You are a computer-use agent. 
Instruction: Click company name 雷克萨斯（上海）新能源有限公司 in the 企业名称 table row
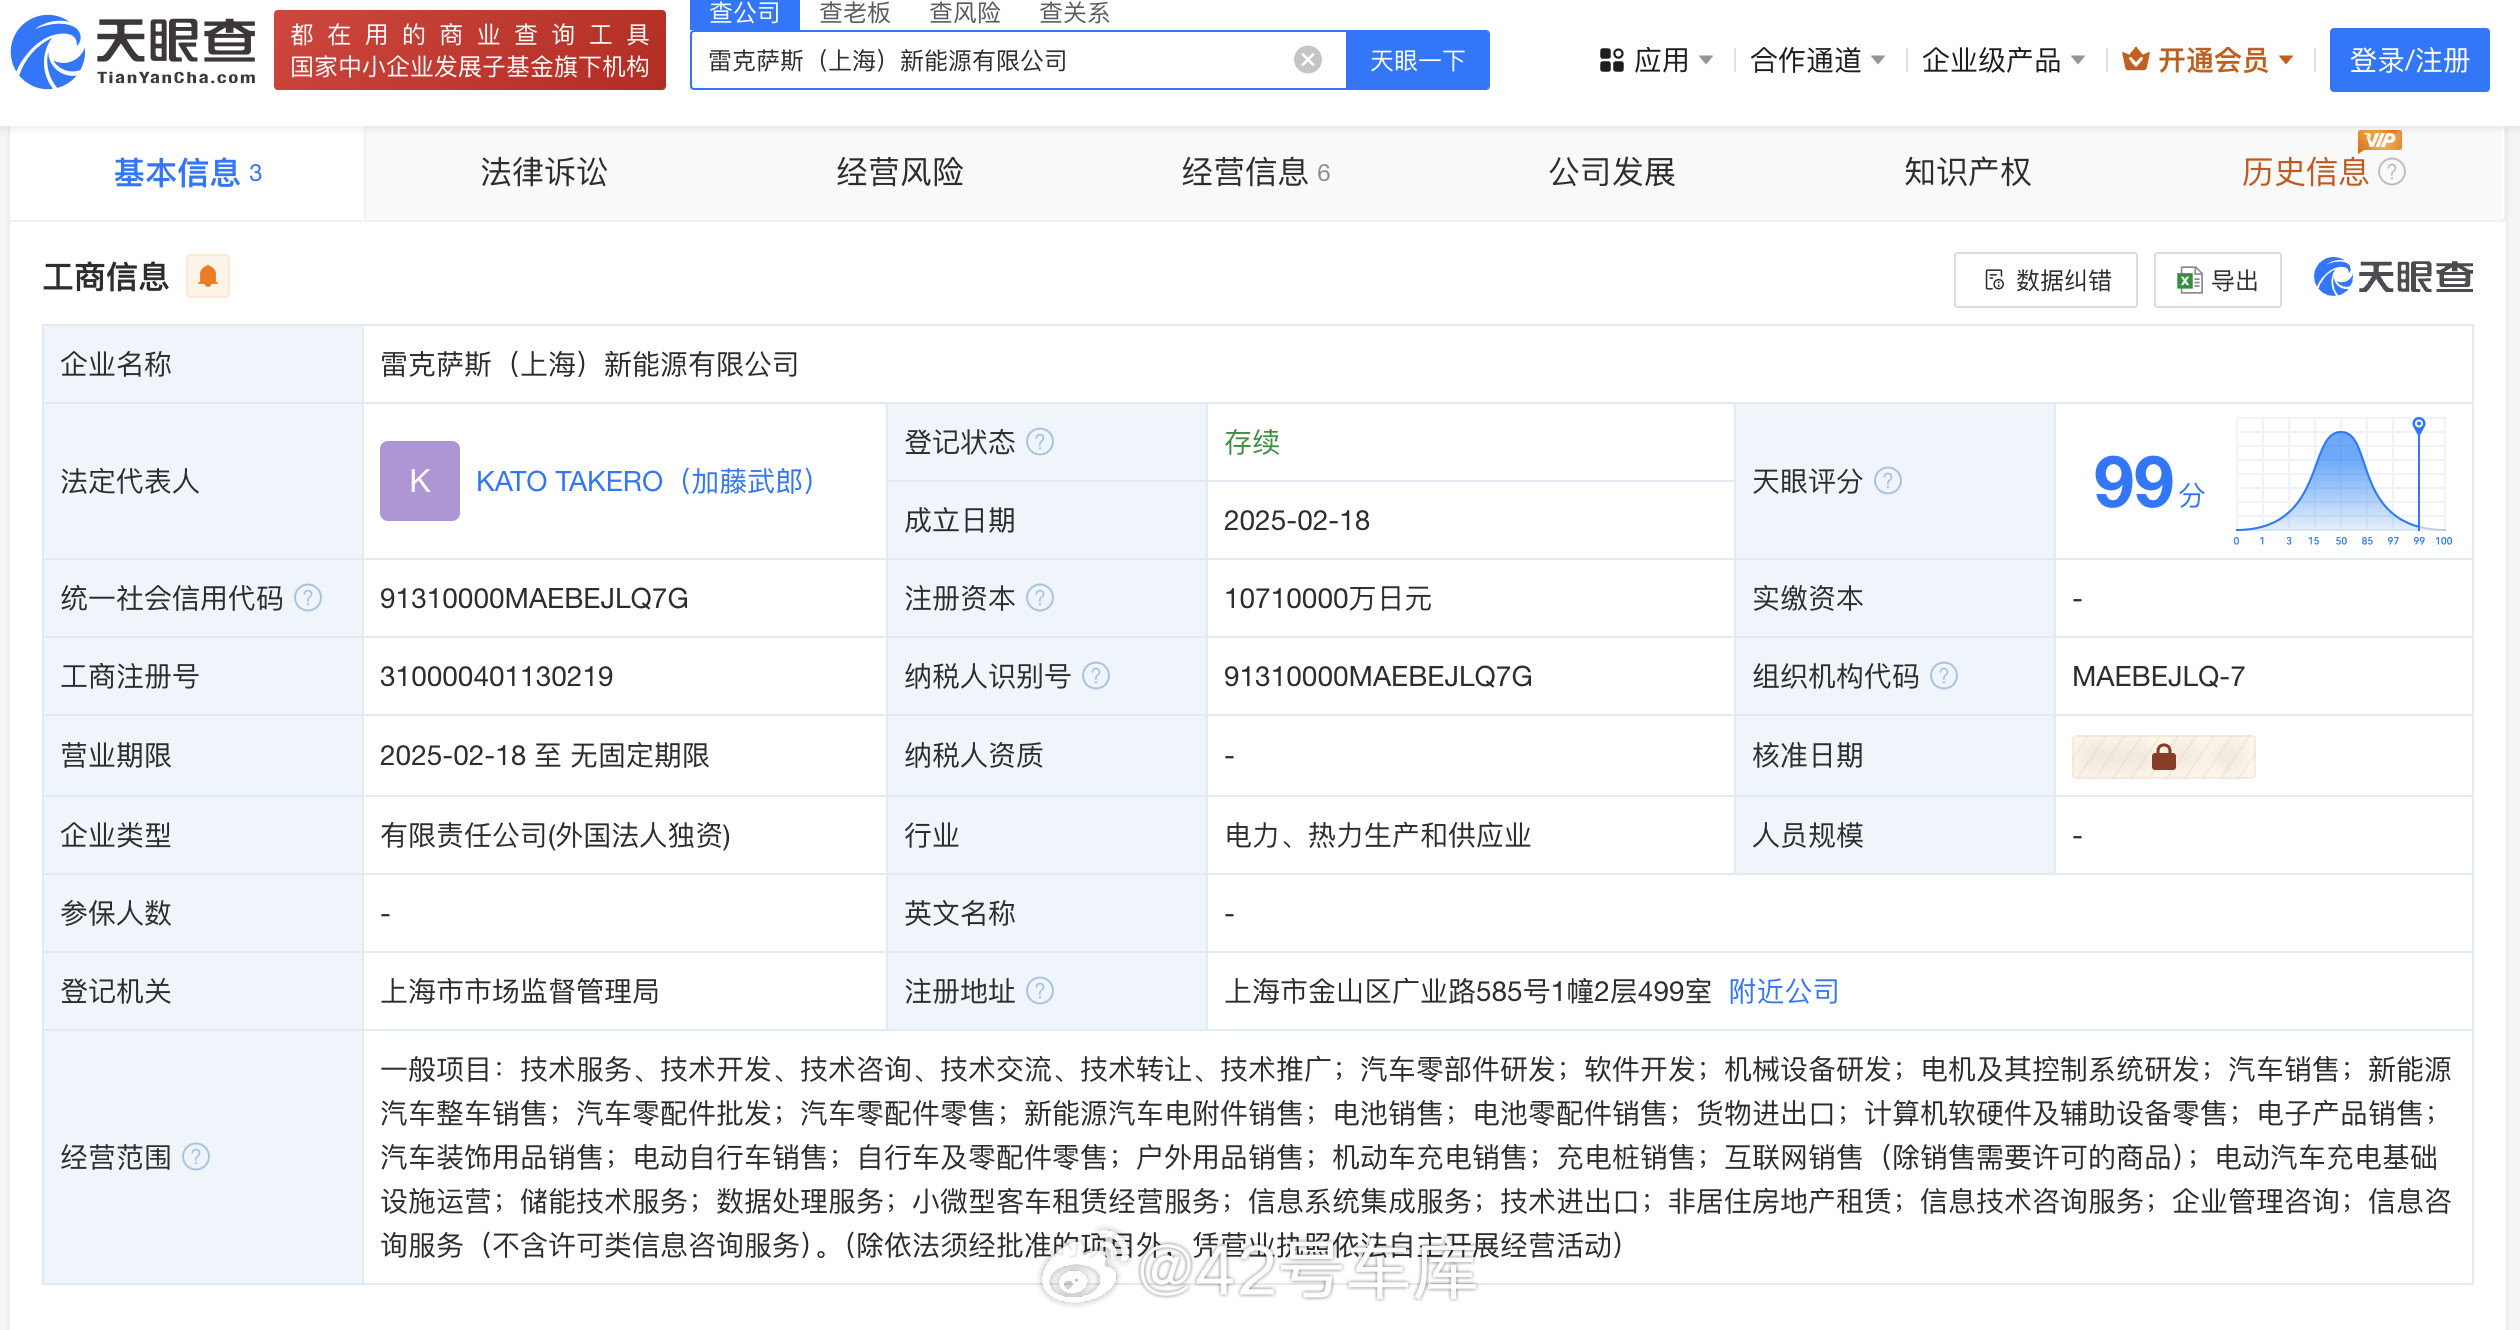[x=589, y=364]
